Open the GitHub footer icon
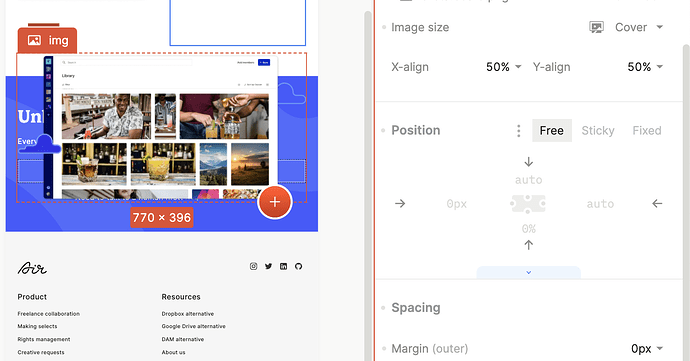The height and width of the screenshot is (361, 690). (298, 266)
